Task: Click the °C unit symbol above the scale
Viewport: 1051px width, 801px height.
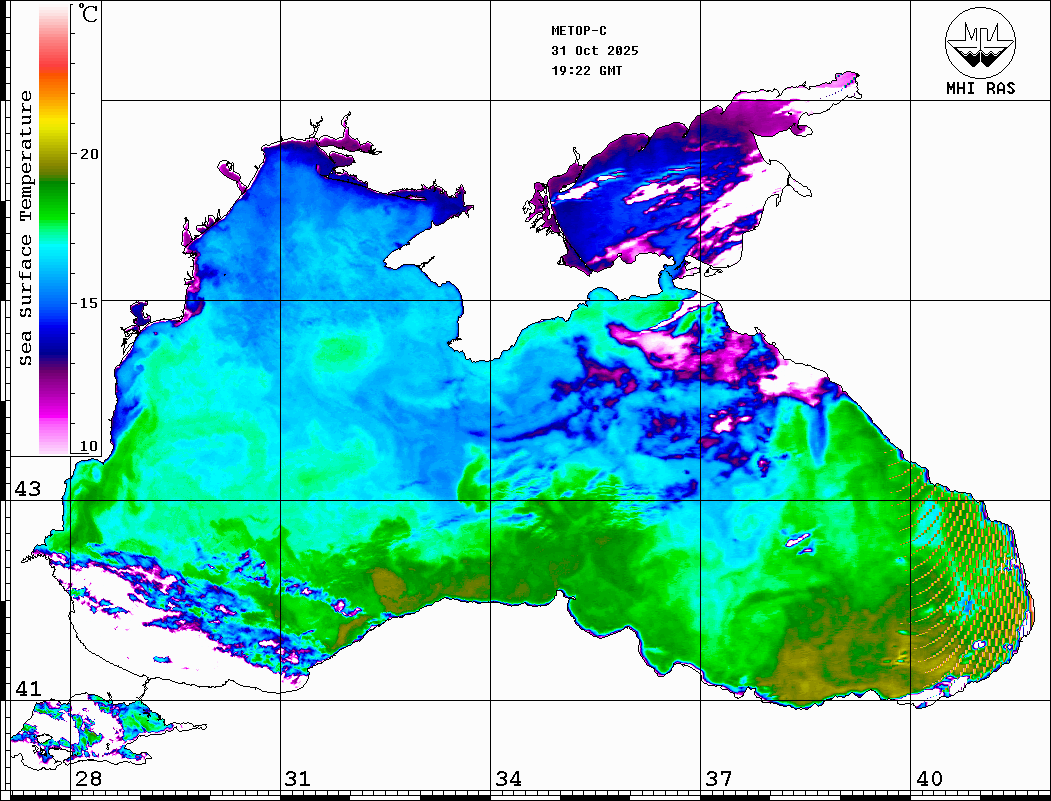Action: pyautogui.click(x=89, y=16)
